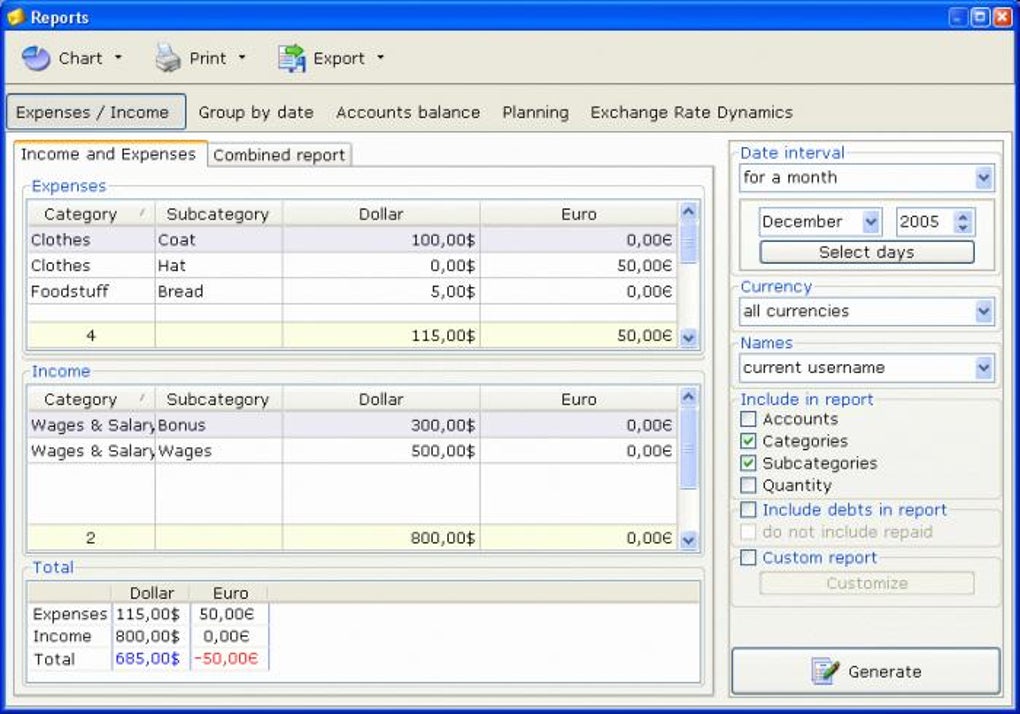The image size is (1020, 714).
Task: Open Exchange Rate Dynamics tab
Action: pos(691,112)
